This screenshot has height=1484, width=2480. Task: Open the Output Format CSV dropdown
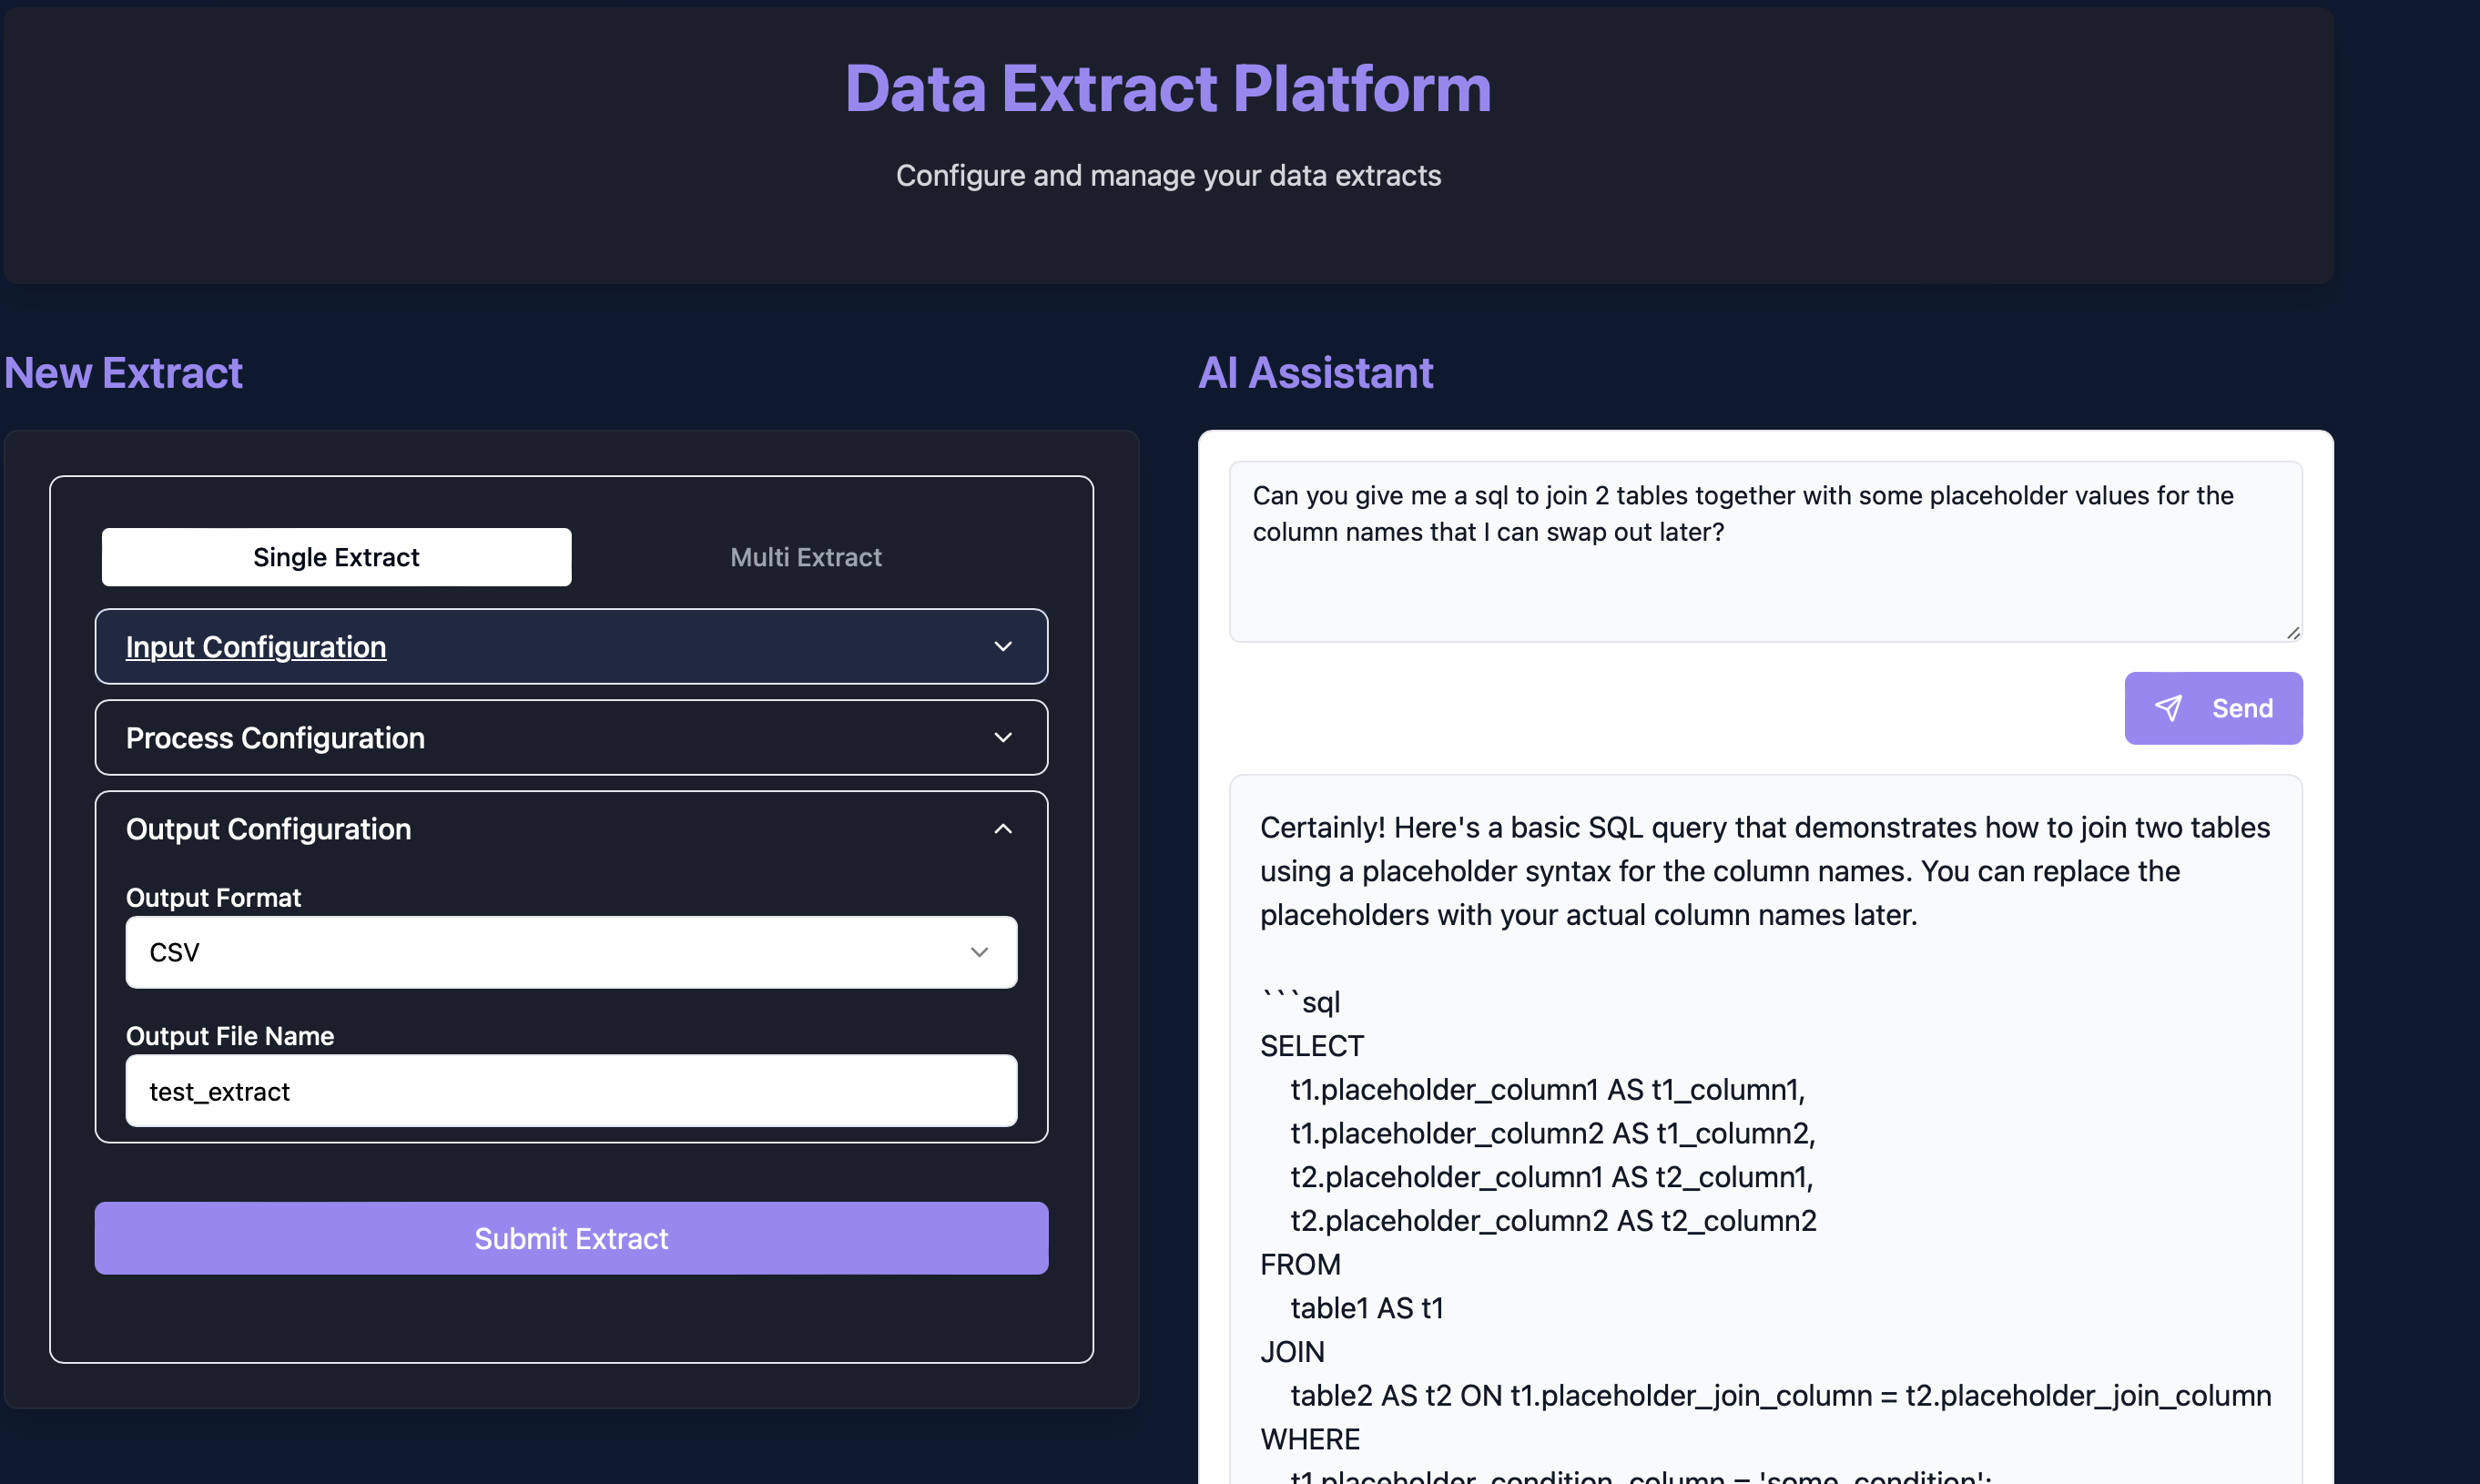point(570,952)
